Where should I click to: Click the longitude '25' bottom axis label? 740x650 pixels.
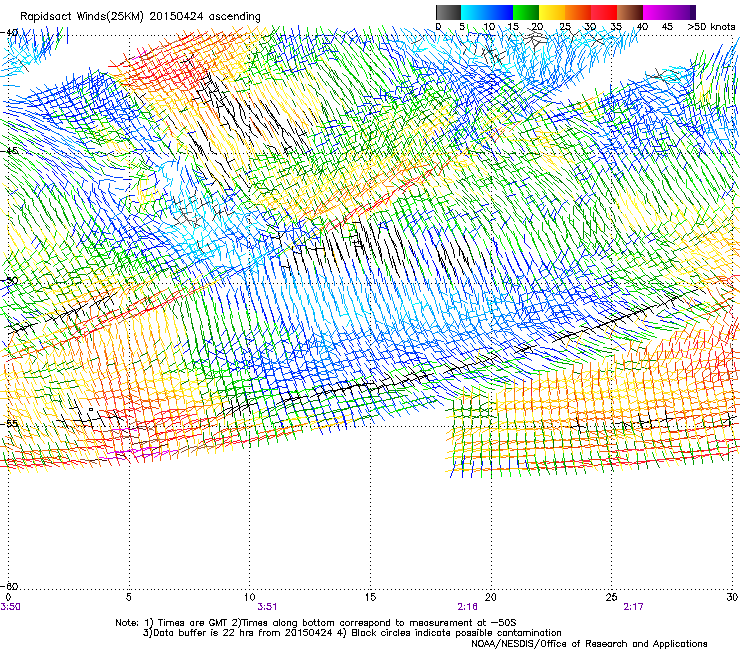611,597
